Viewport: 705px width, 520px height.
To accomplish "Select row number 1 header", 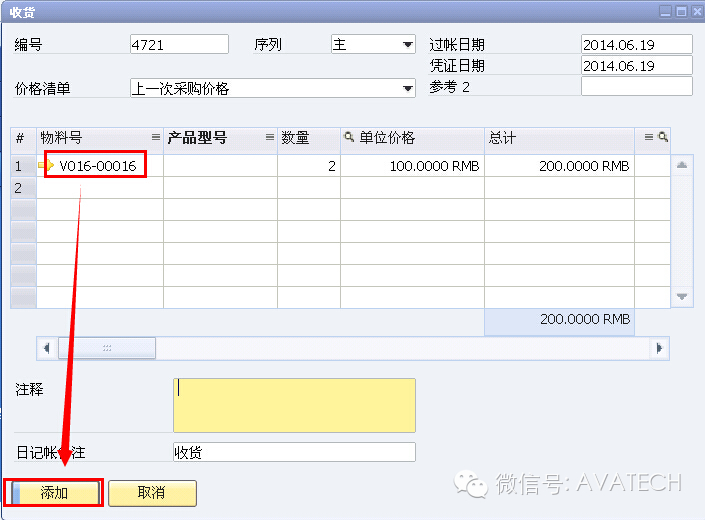I will [23, 166].
